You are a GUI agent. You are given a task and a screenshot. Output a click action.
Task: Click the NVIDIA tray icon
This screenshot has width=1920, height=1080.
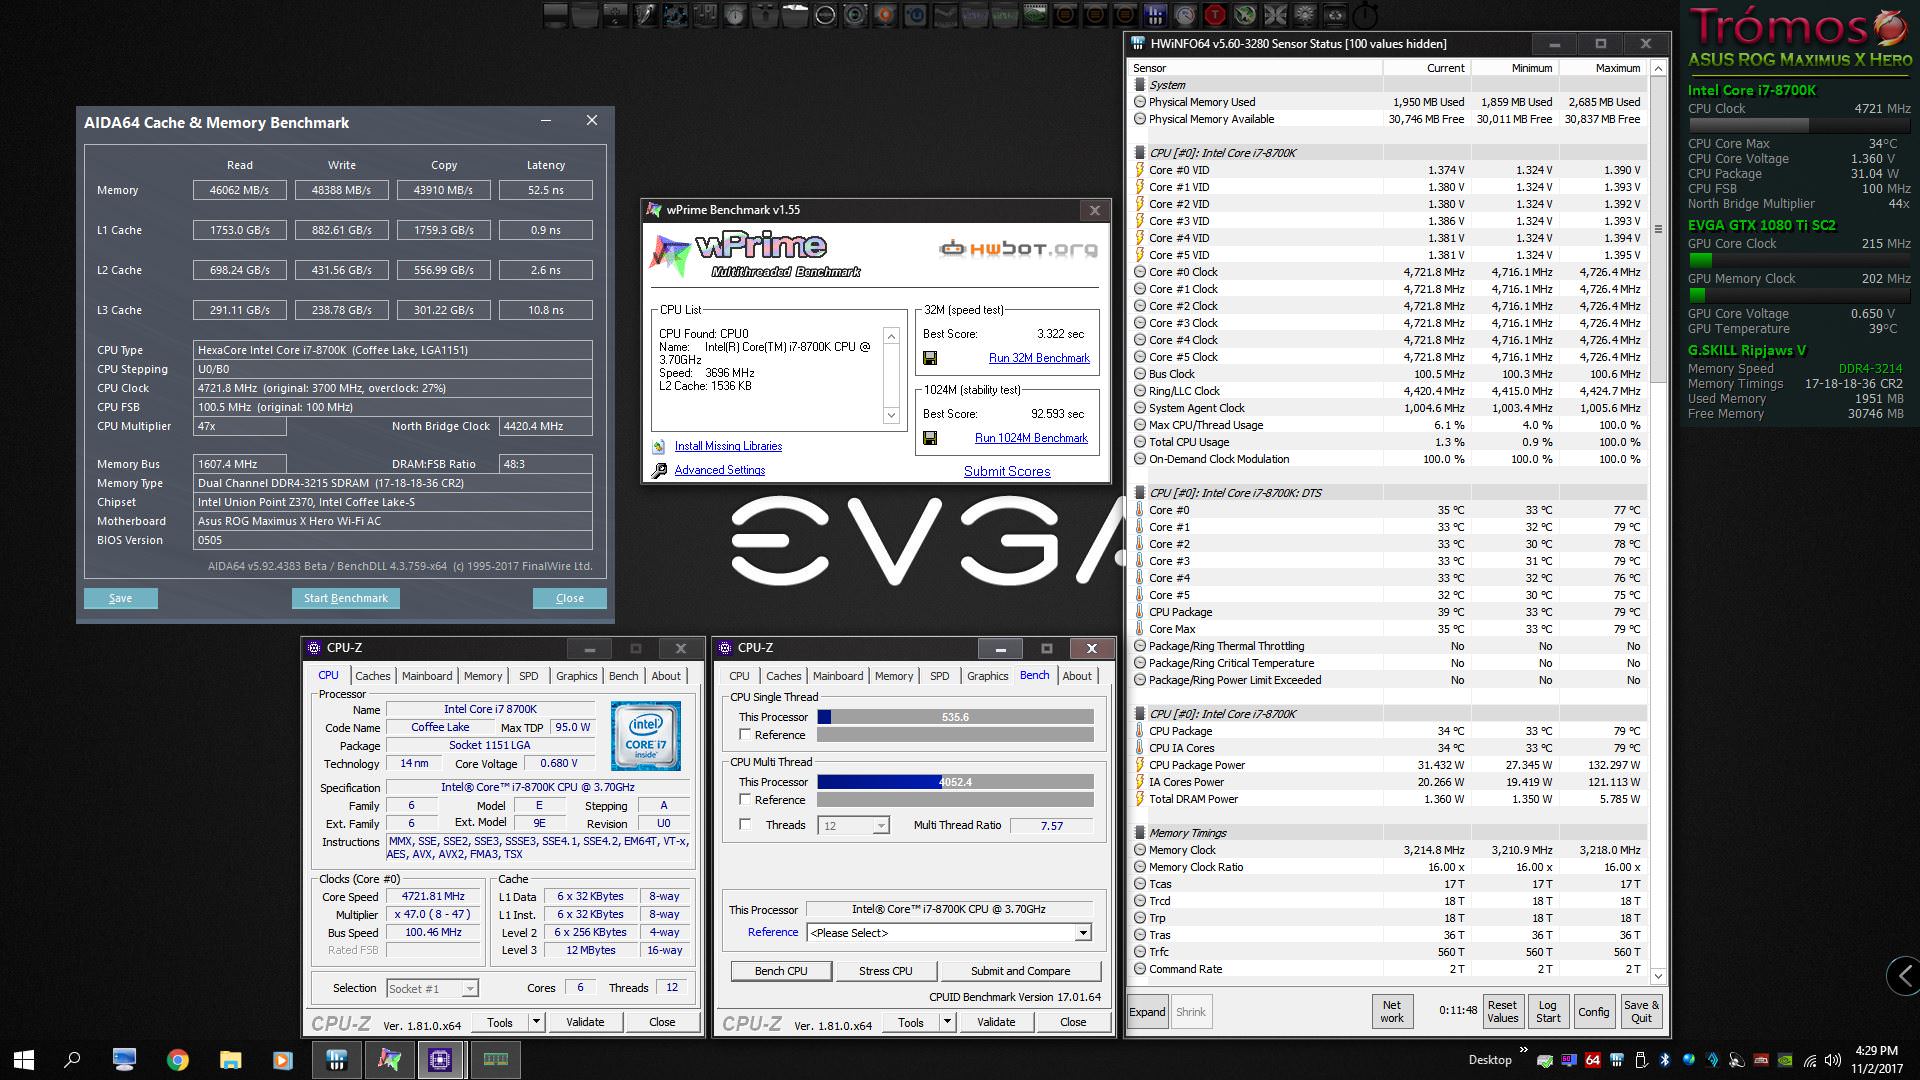point(1785,1060)
